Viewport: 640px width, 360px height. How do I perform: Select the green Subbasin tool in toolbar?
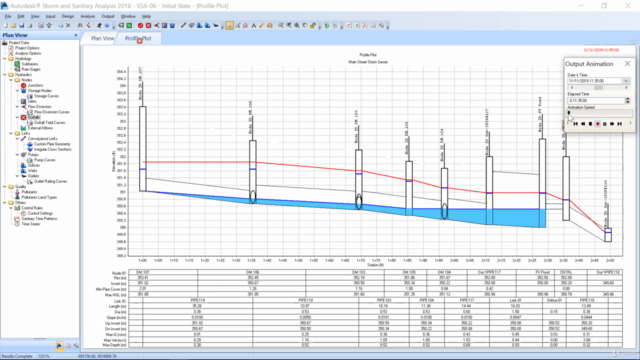click(x=129, y=26)
